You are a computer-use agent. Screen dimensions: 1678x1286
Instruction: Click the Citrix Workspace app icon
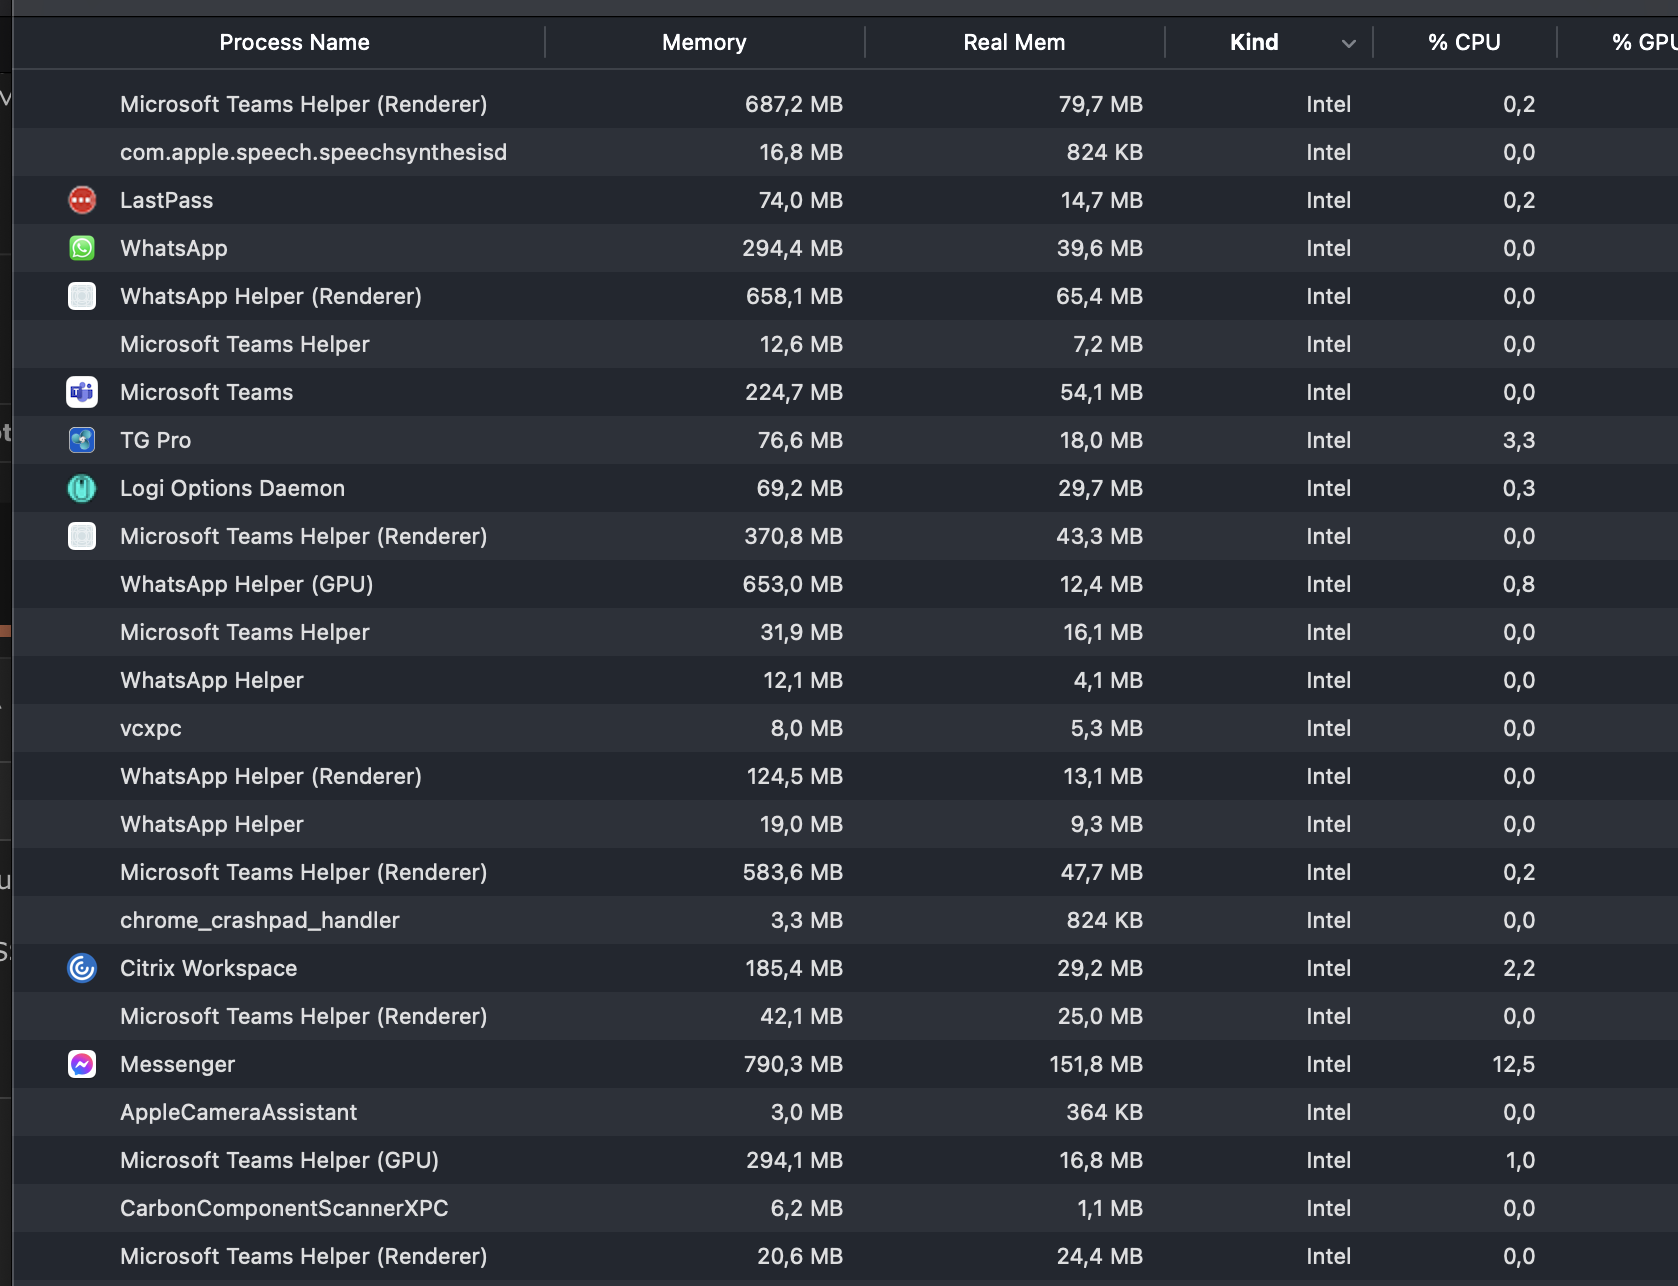tap(82, 968)
